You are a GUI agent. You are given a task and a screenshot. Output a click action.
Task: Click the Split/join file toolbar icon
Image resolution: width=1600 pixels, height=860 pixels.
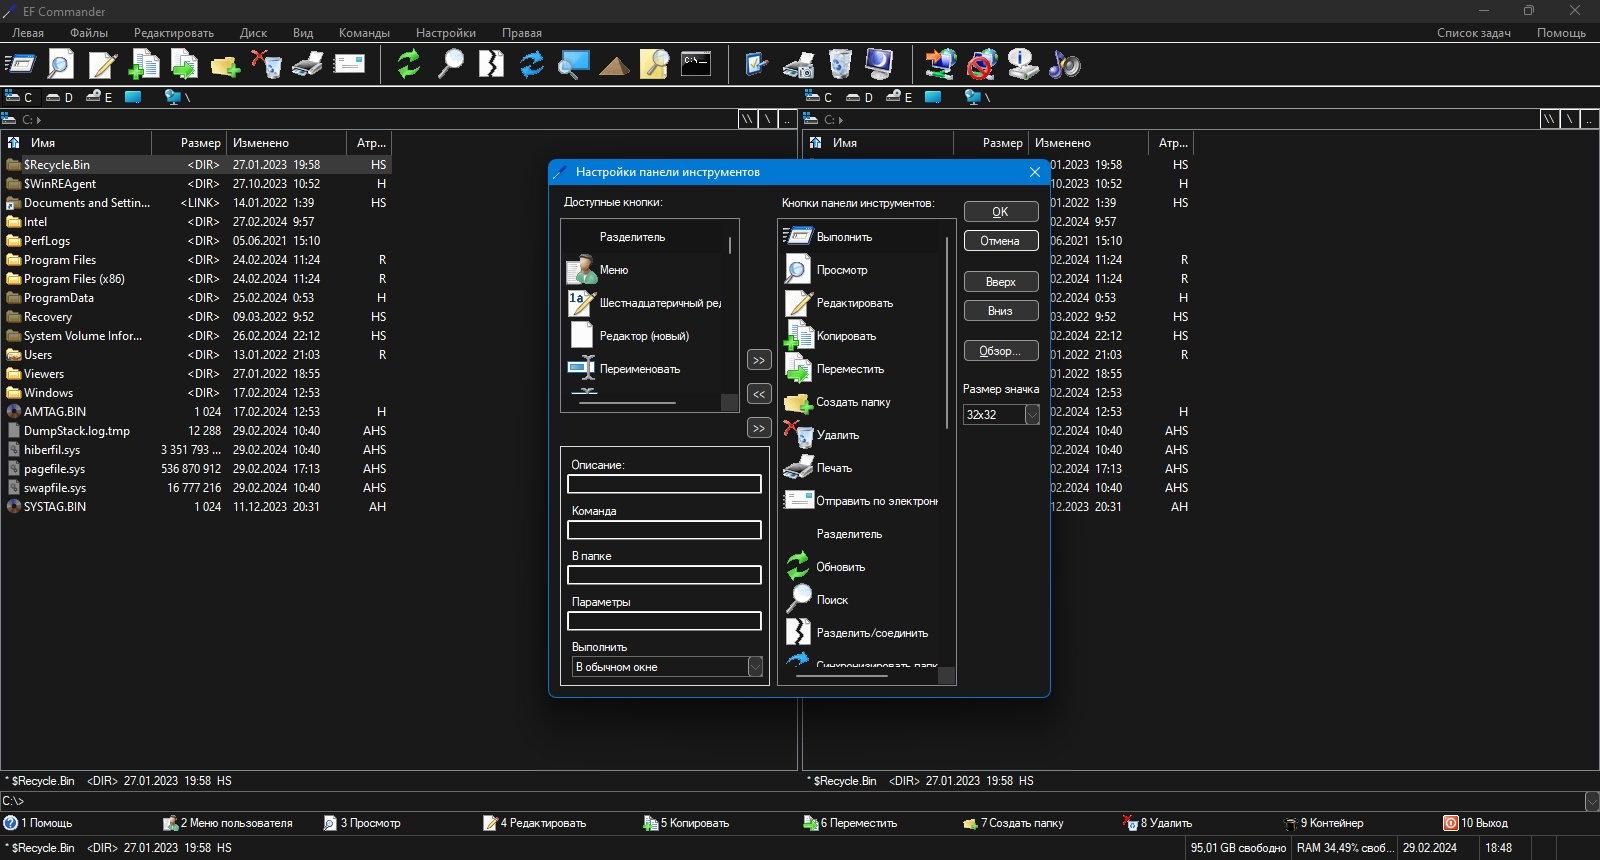491,65
